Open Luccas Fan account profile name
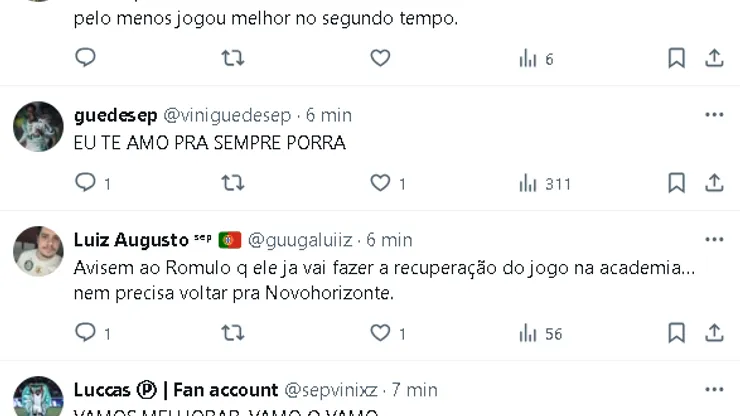 176,390
